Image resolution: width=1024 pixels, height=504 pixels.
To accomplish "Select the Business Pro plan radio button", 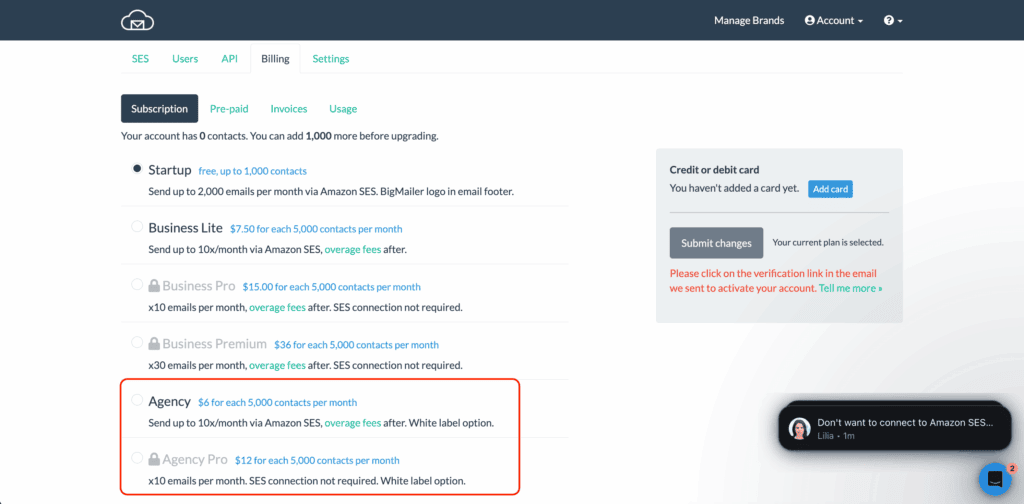I will 136,285.
